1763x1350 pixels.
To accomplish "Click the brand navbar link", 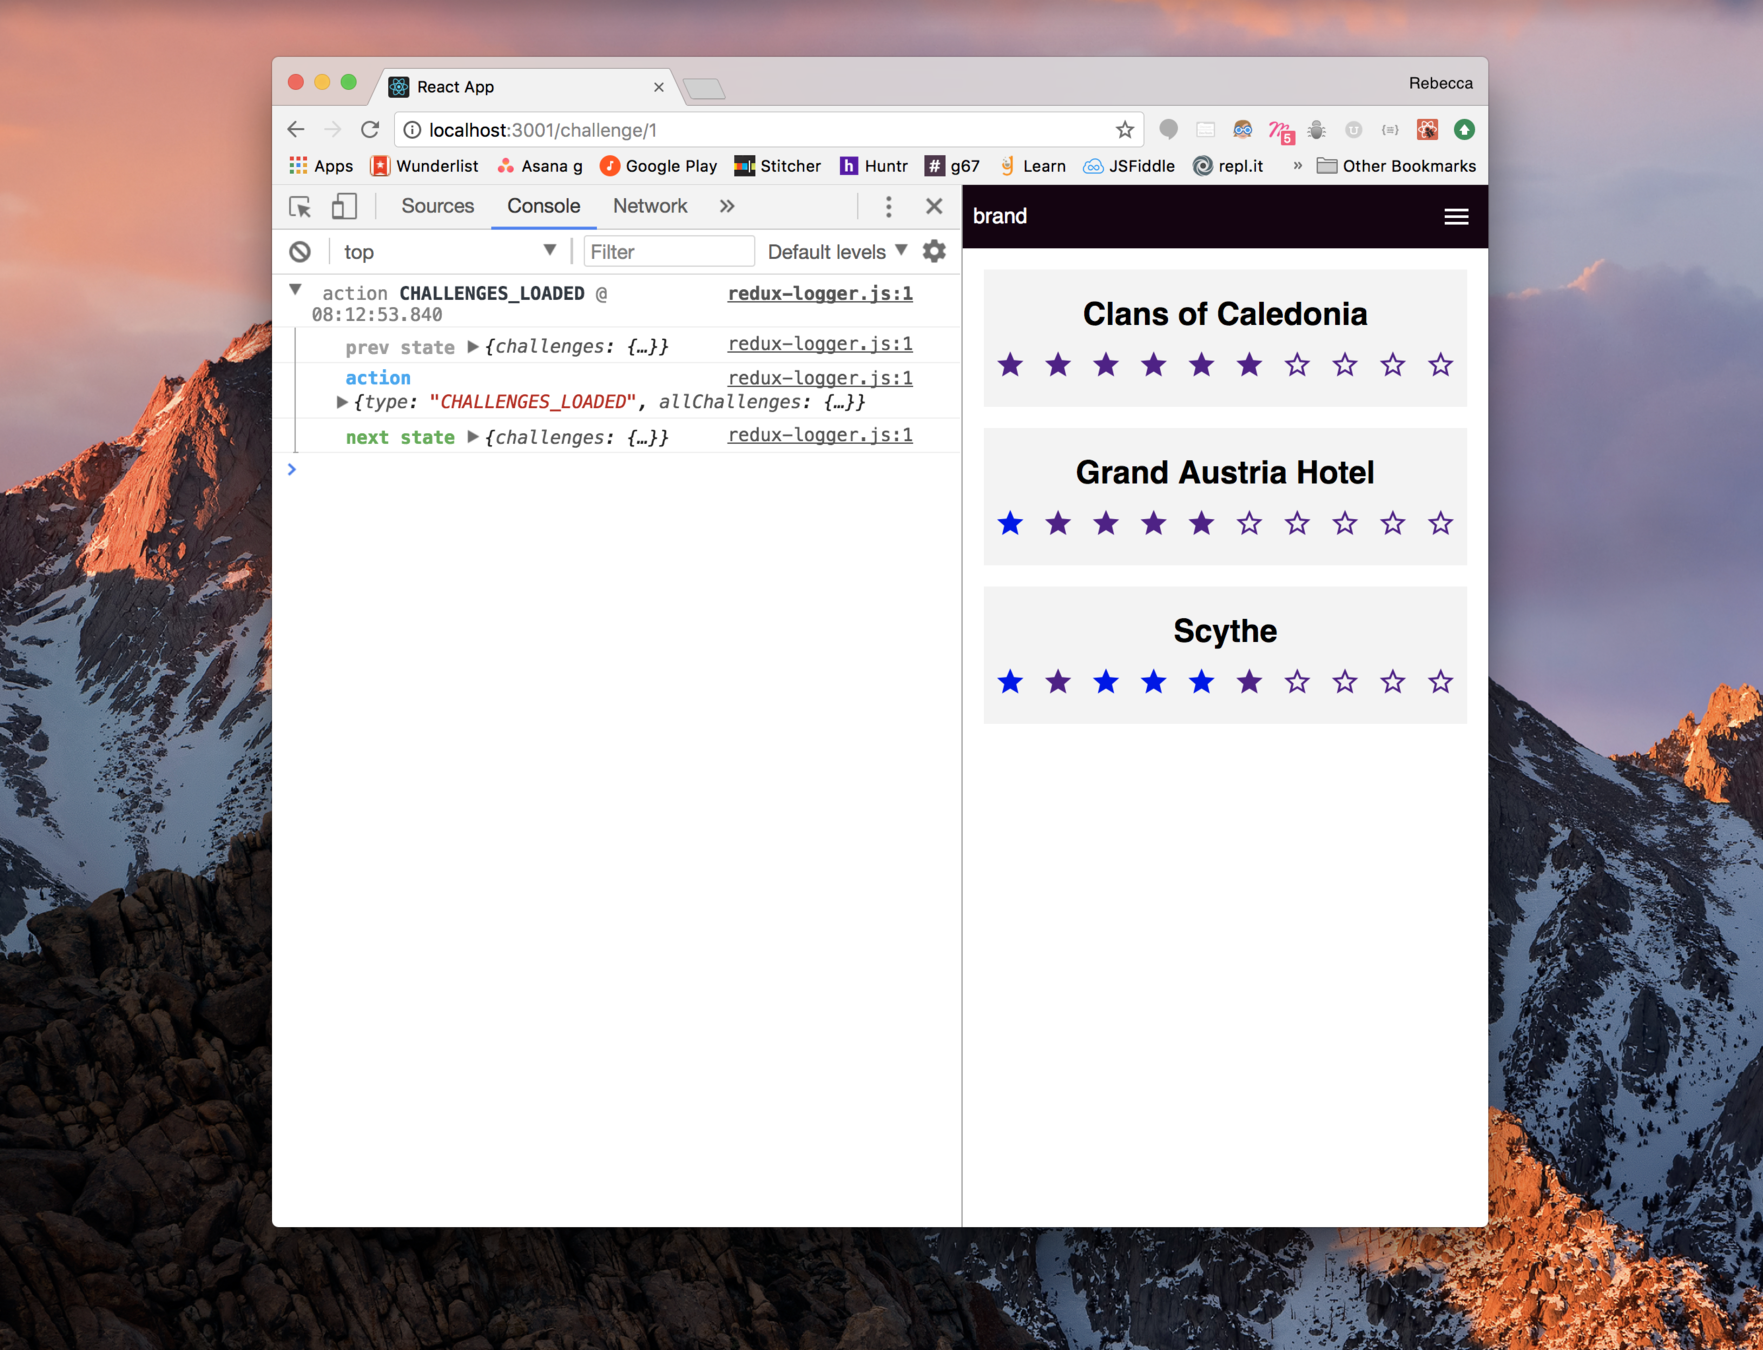I will coord(1000,216).
